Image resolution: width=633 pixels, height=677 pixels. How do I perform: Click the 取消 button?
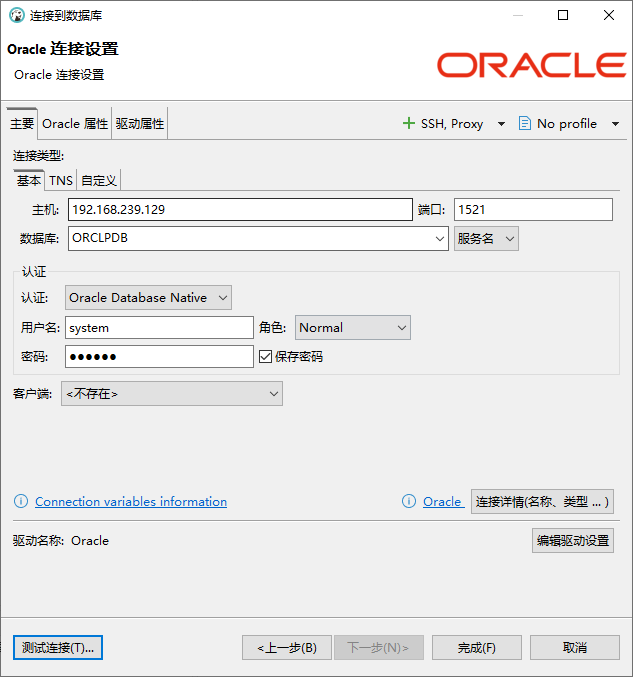575,647
